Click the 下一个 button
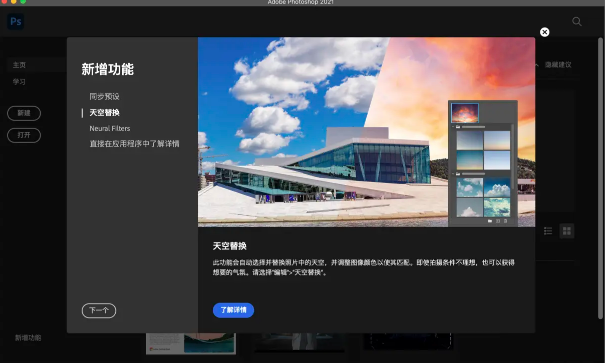Image resolution: width=605 pixels, height=363 pixels. [x=99, y=311]
